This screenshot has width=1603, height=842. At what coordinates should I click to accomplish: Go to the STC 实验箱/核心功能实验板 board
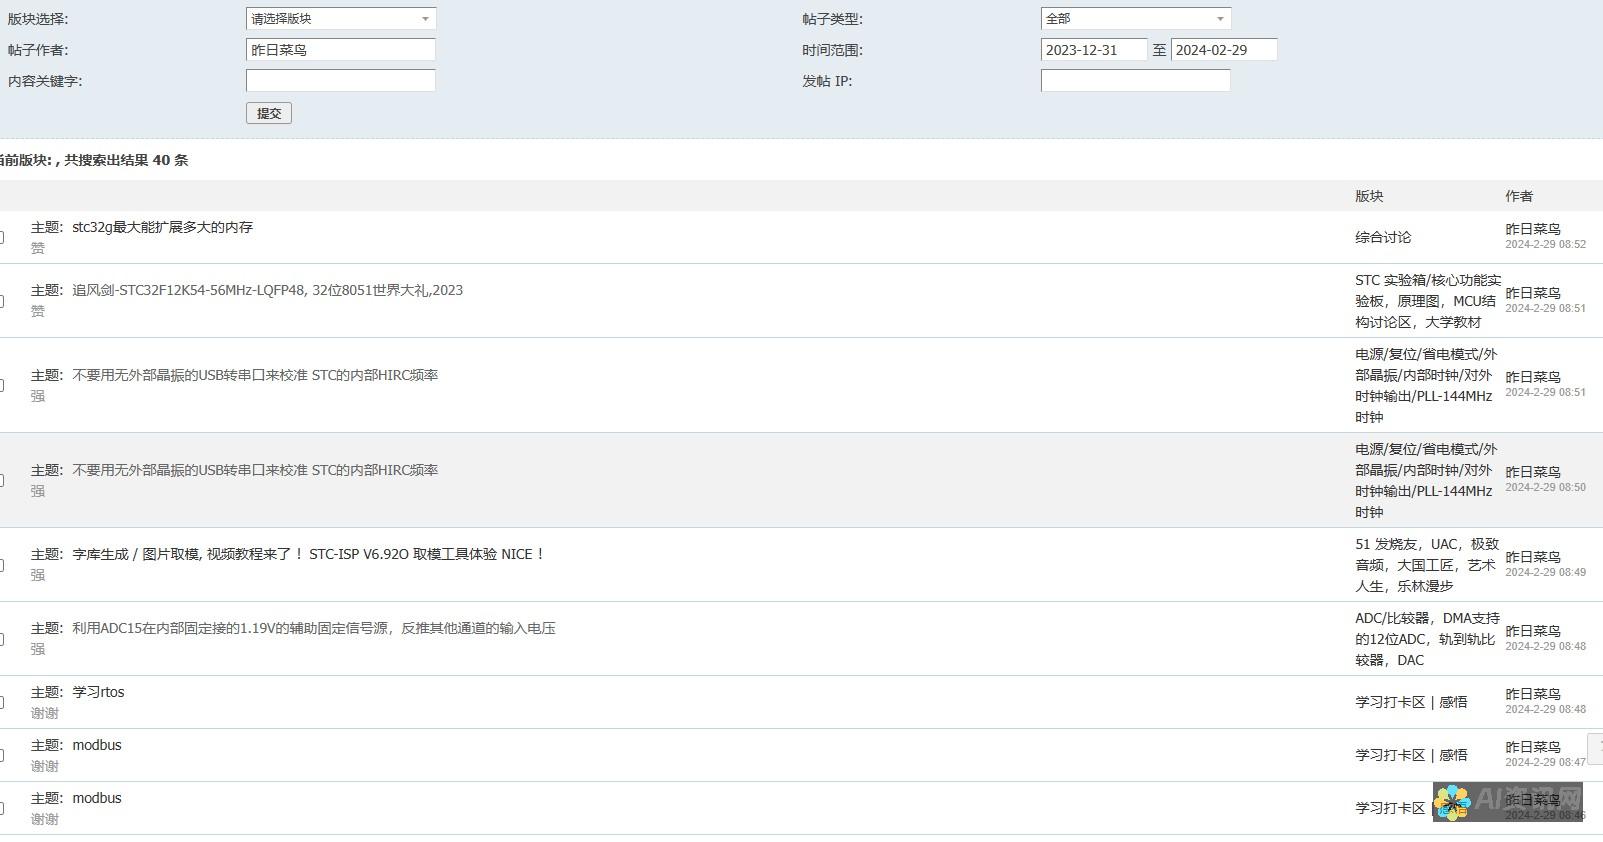click(1428, 301)
